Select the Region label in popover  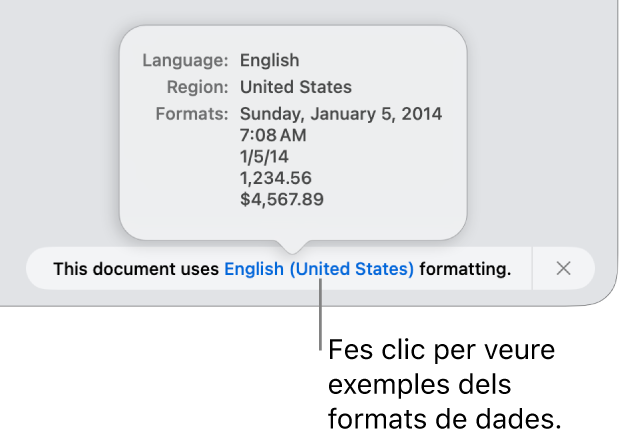coord(196,87)
